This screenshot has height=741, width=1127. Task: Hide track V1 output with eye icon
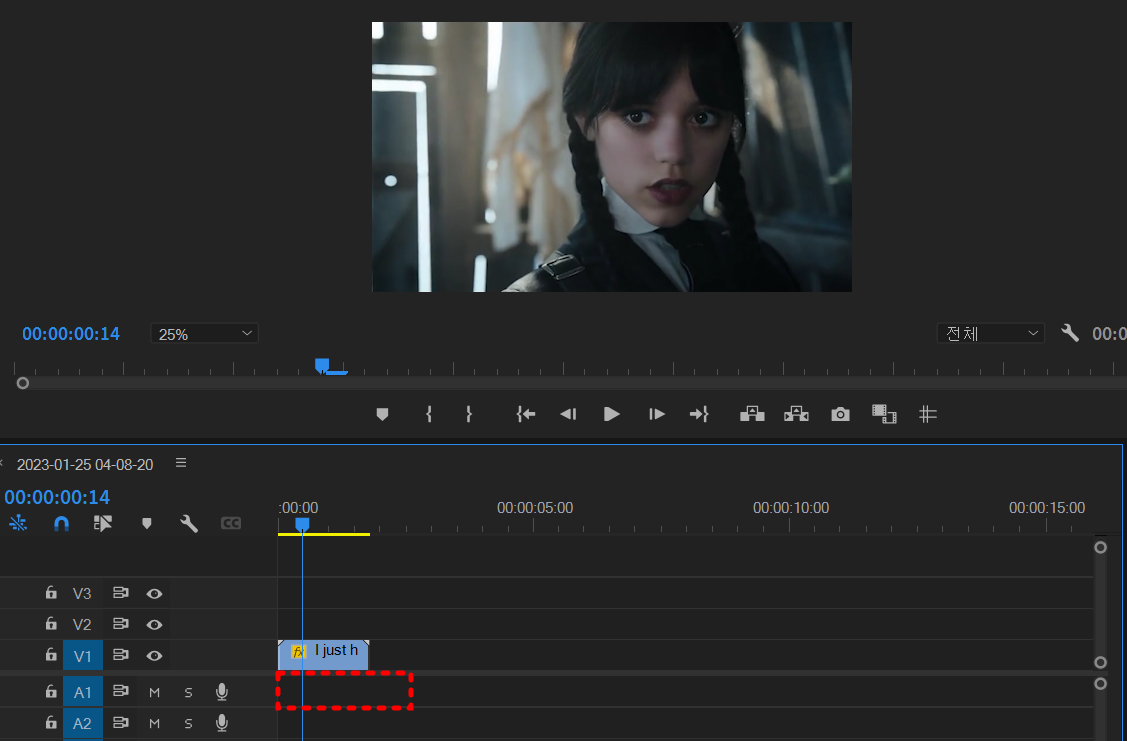click(x=154, y=655)
